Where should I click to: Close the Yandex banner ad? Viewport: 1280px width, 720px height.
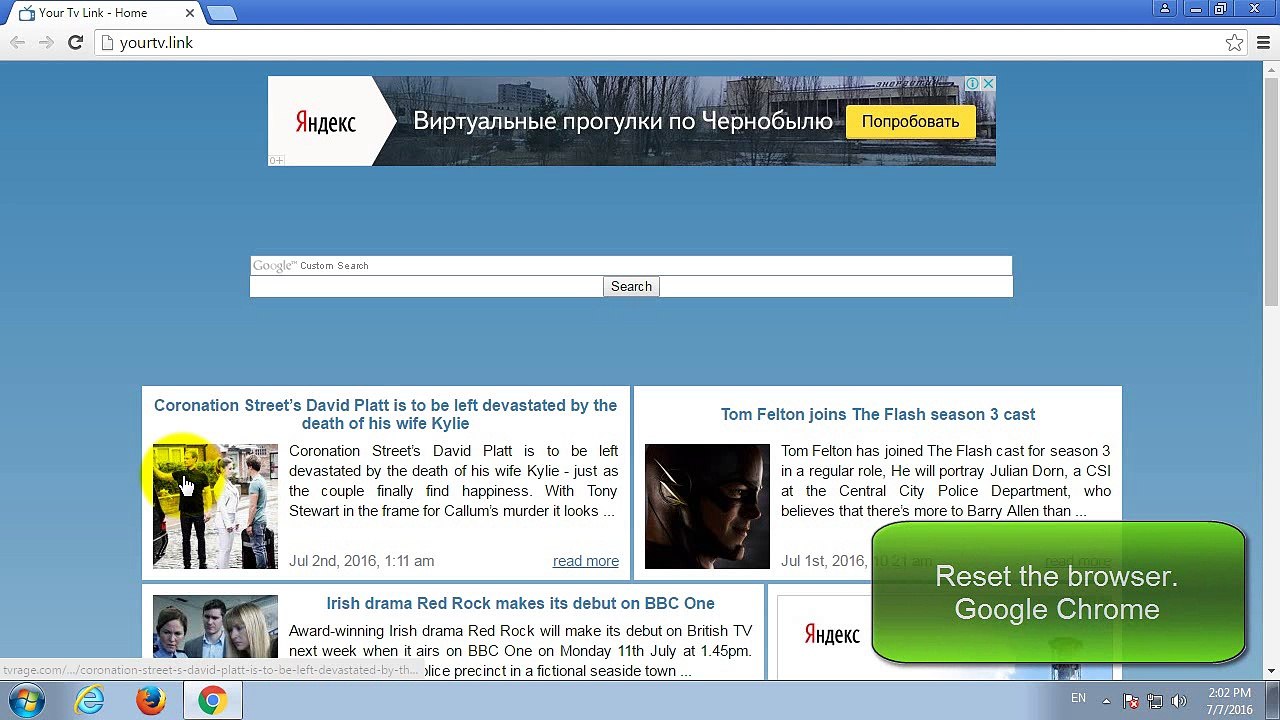tap(988, 84)
